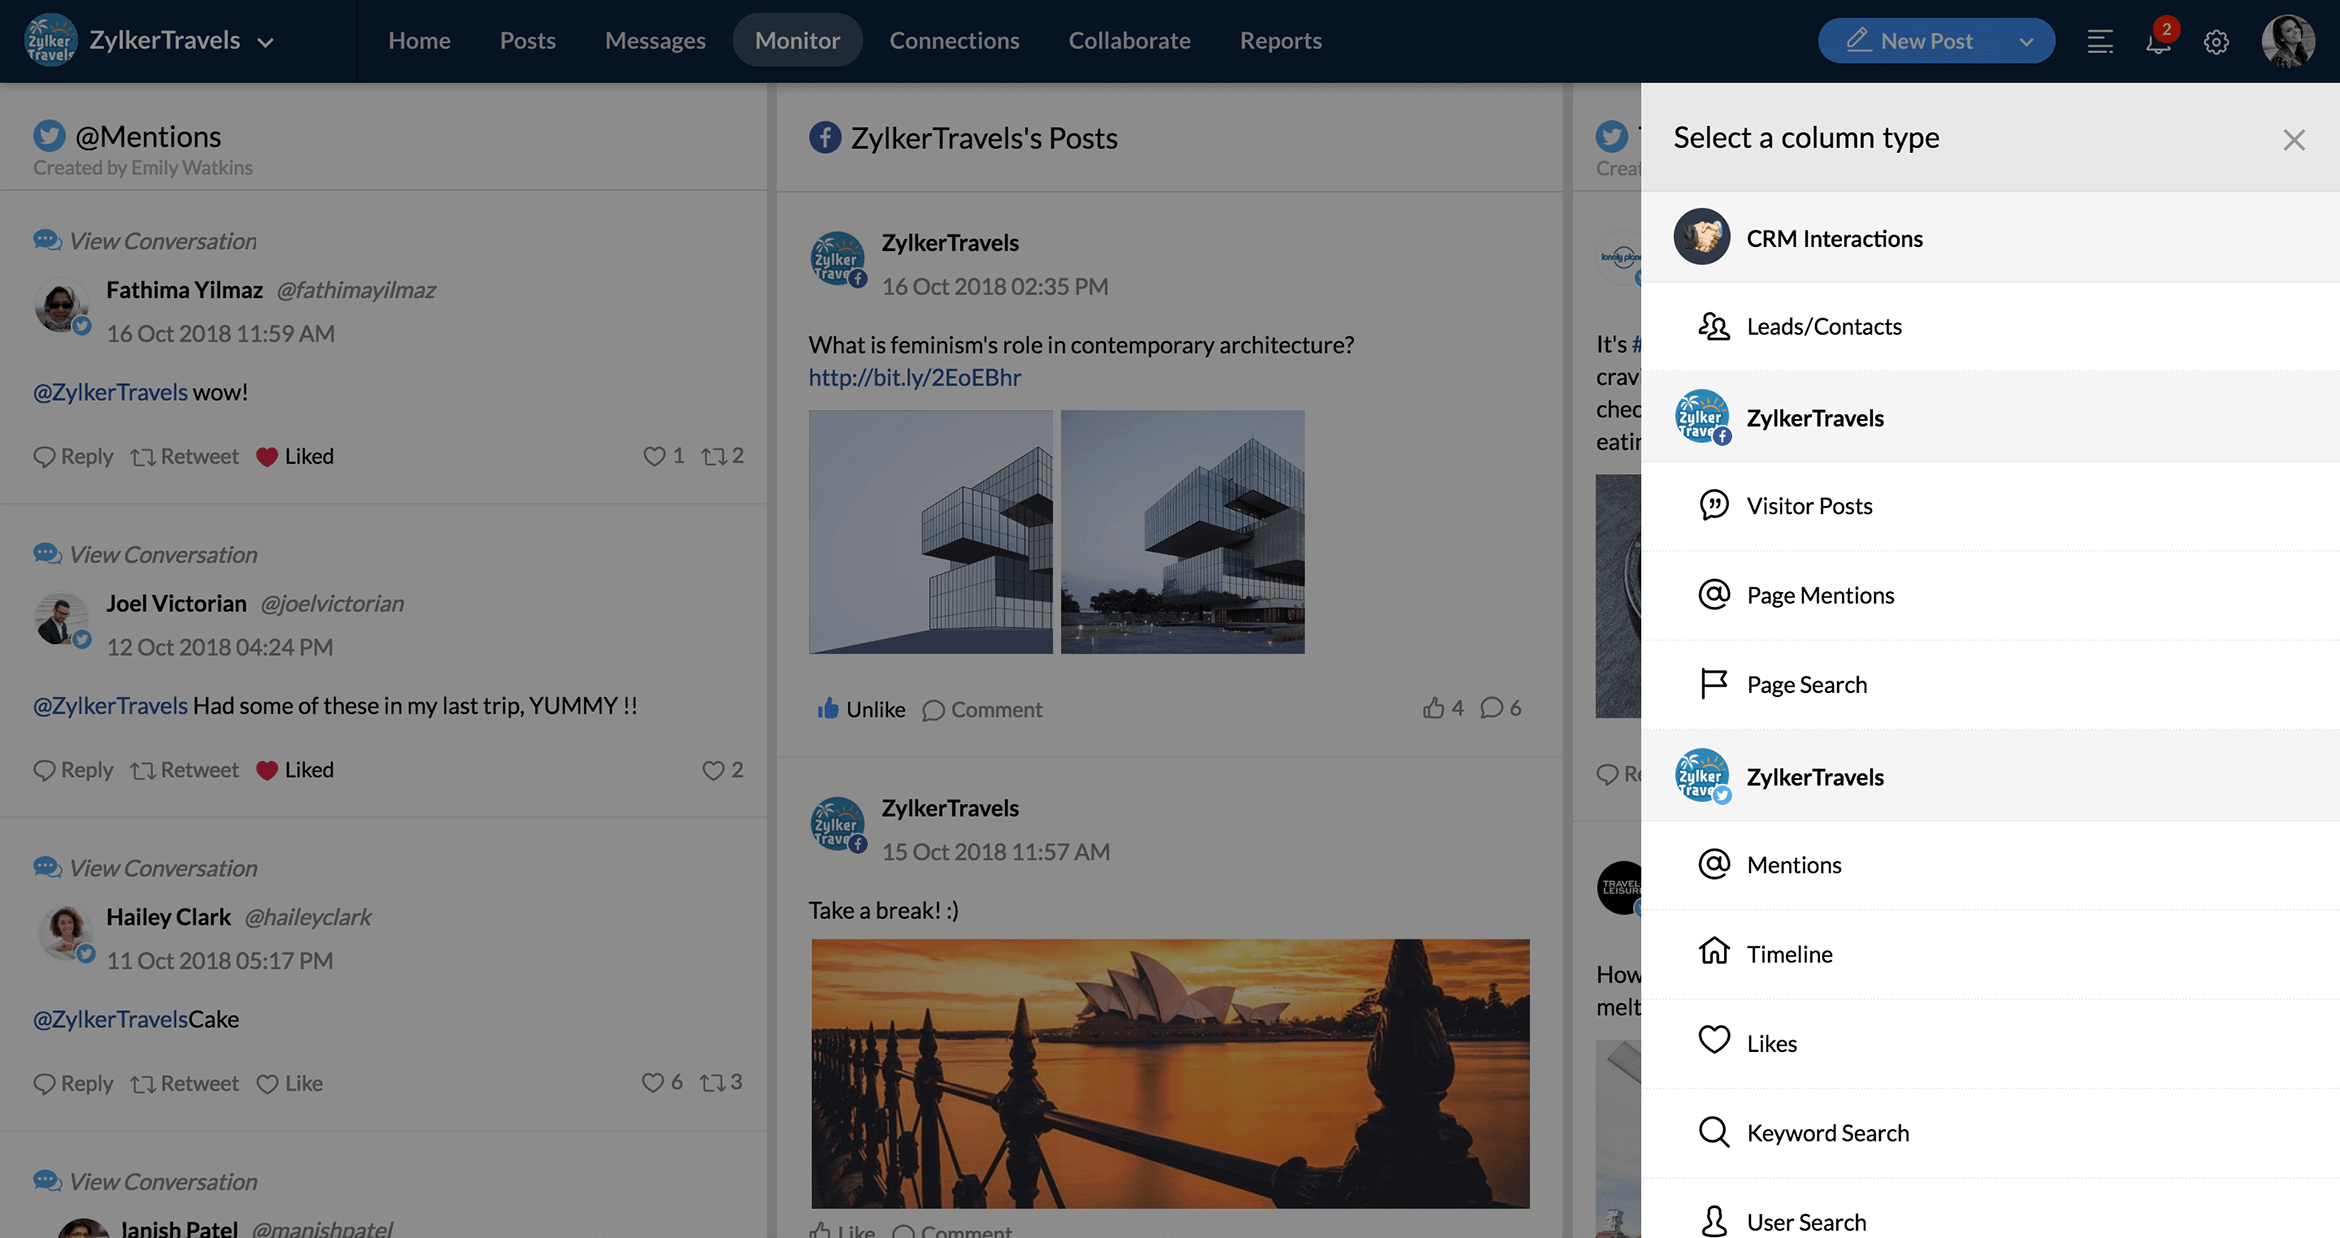Open the settings gear icon
The width and height of the screenshot is (2340, 1238).
coord(2216,42)
